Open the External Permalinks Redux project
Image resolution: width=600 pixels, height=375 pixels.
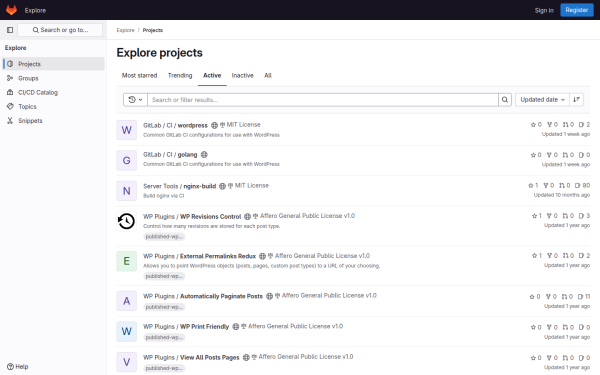pos(199,256)
